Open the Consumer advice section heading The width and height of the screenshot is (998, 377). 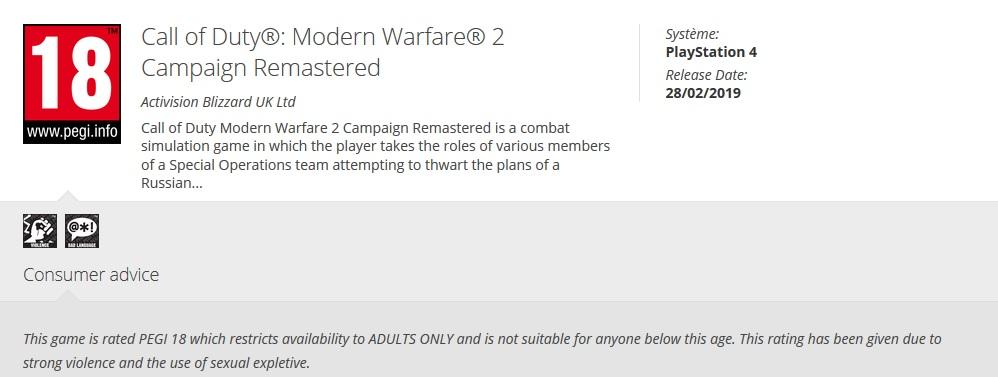click(x=91, y=275)
